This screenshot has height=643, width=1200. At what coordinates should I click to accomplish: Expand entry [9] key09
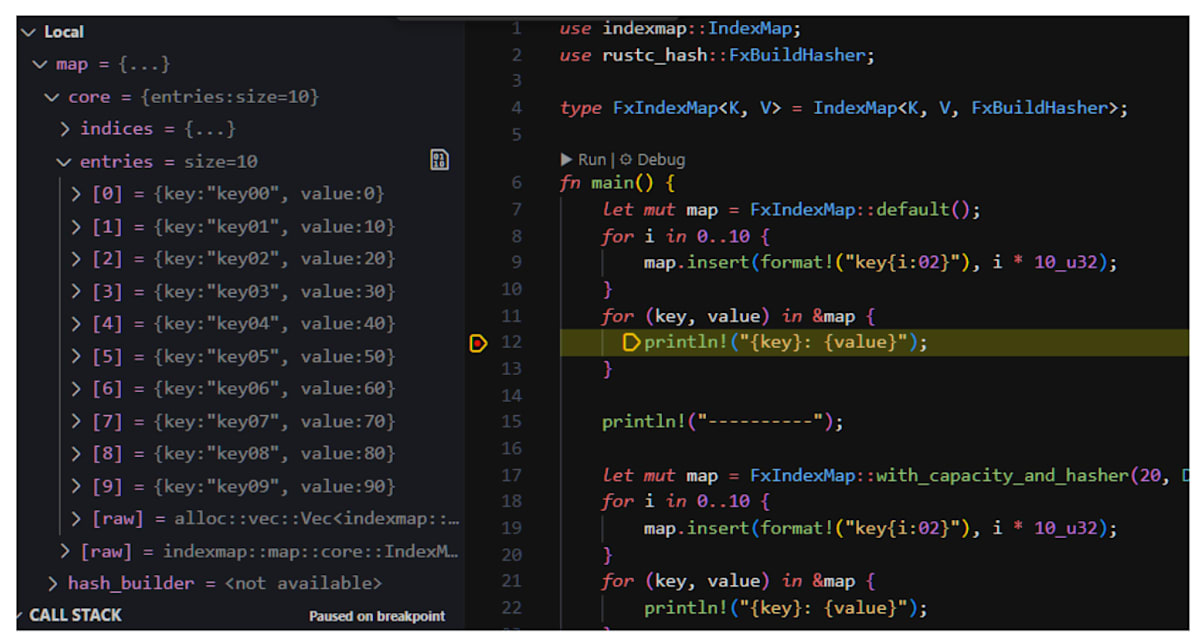[x=77, y=487]
